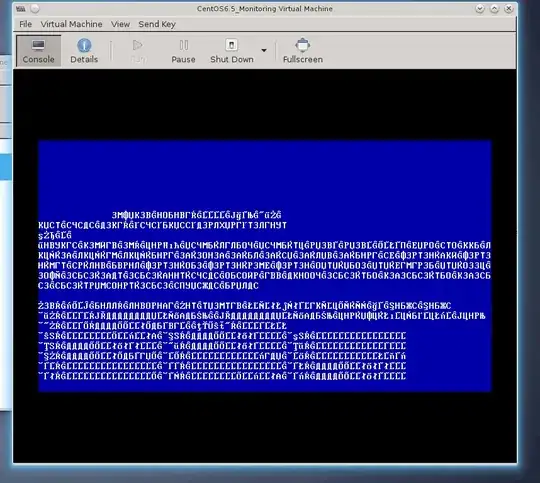The height and width of the screenshot is (483, 540).
Task: Close the Virtual Machine window
Action: tap(509, 9)
